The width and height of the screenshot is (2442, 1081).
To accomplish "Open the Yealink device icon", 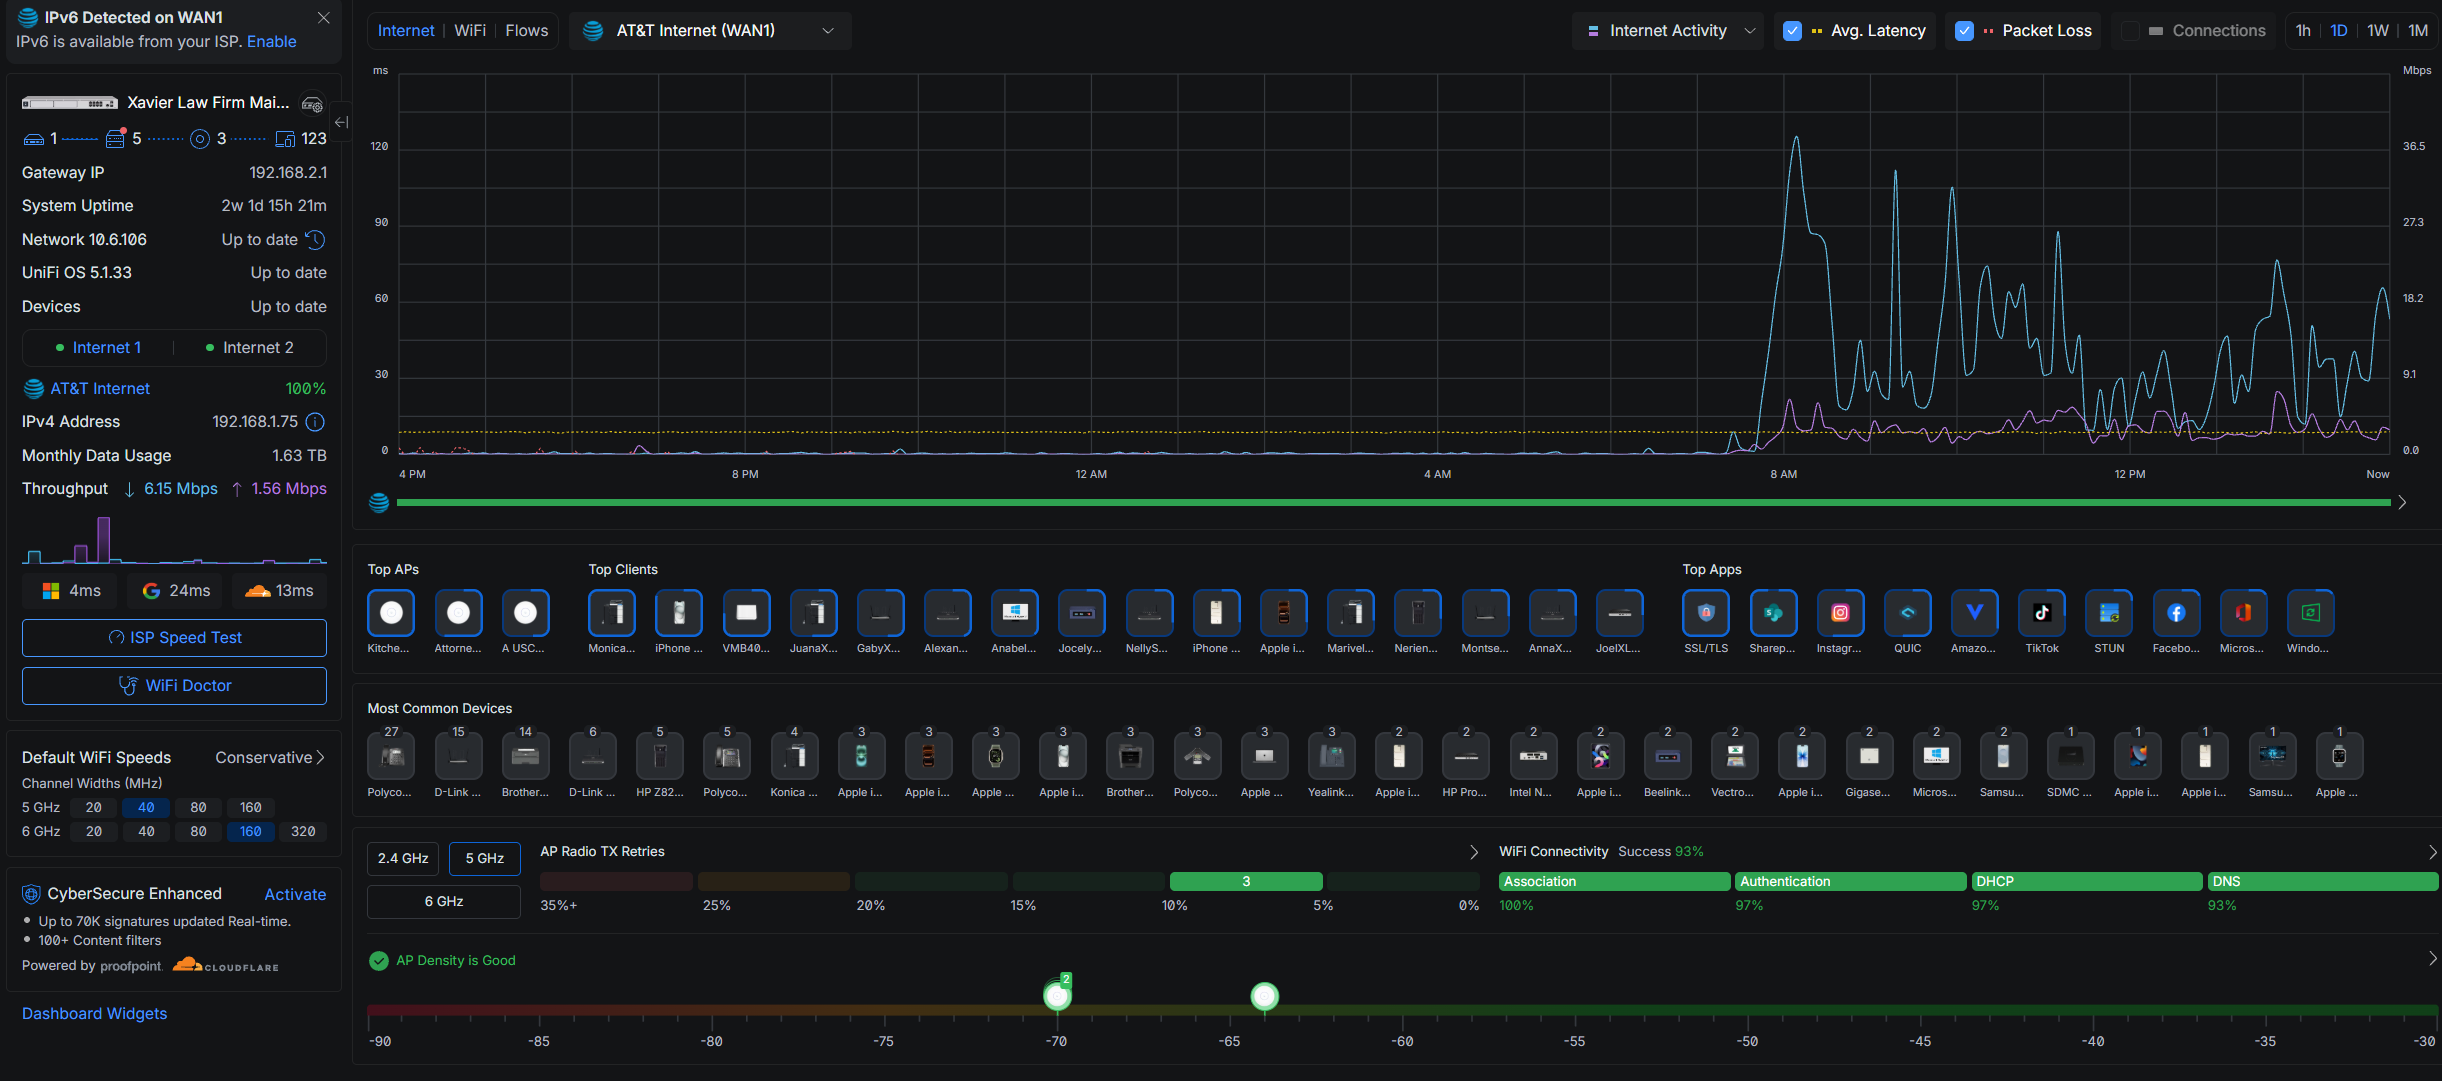I will coord(1331,757).
